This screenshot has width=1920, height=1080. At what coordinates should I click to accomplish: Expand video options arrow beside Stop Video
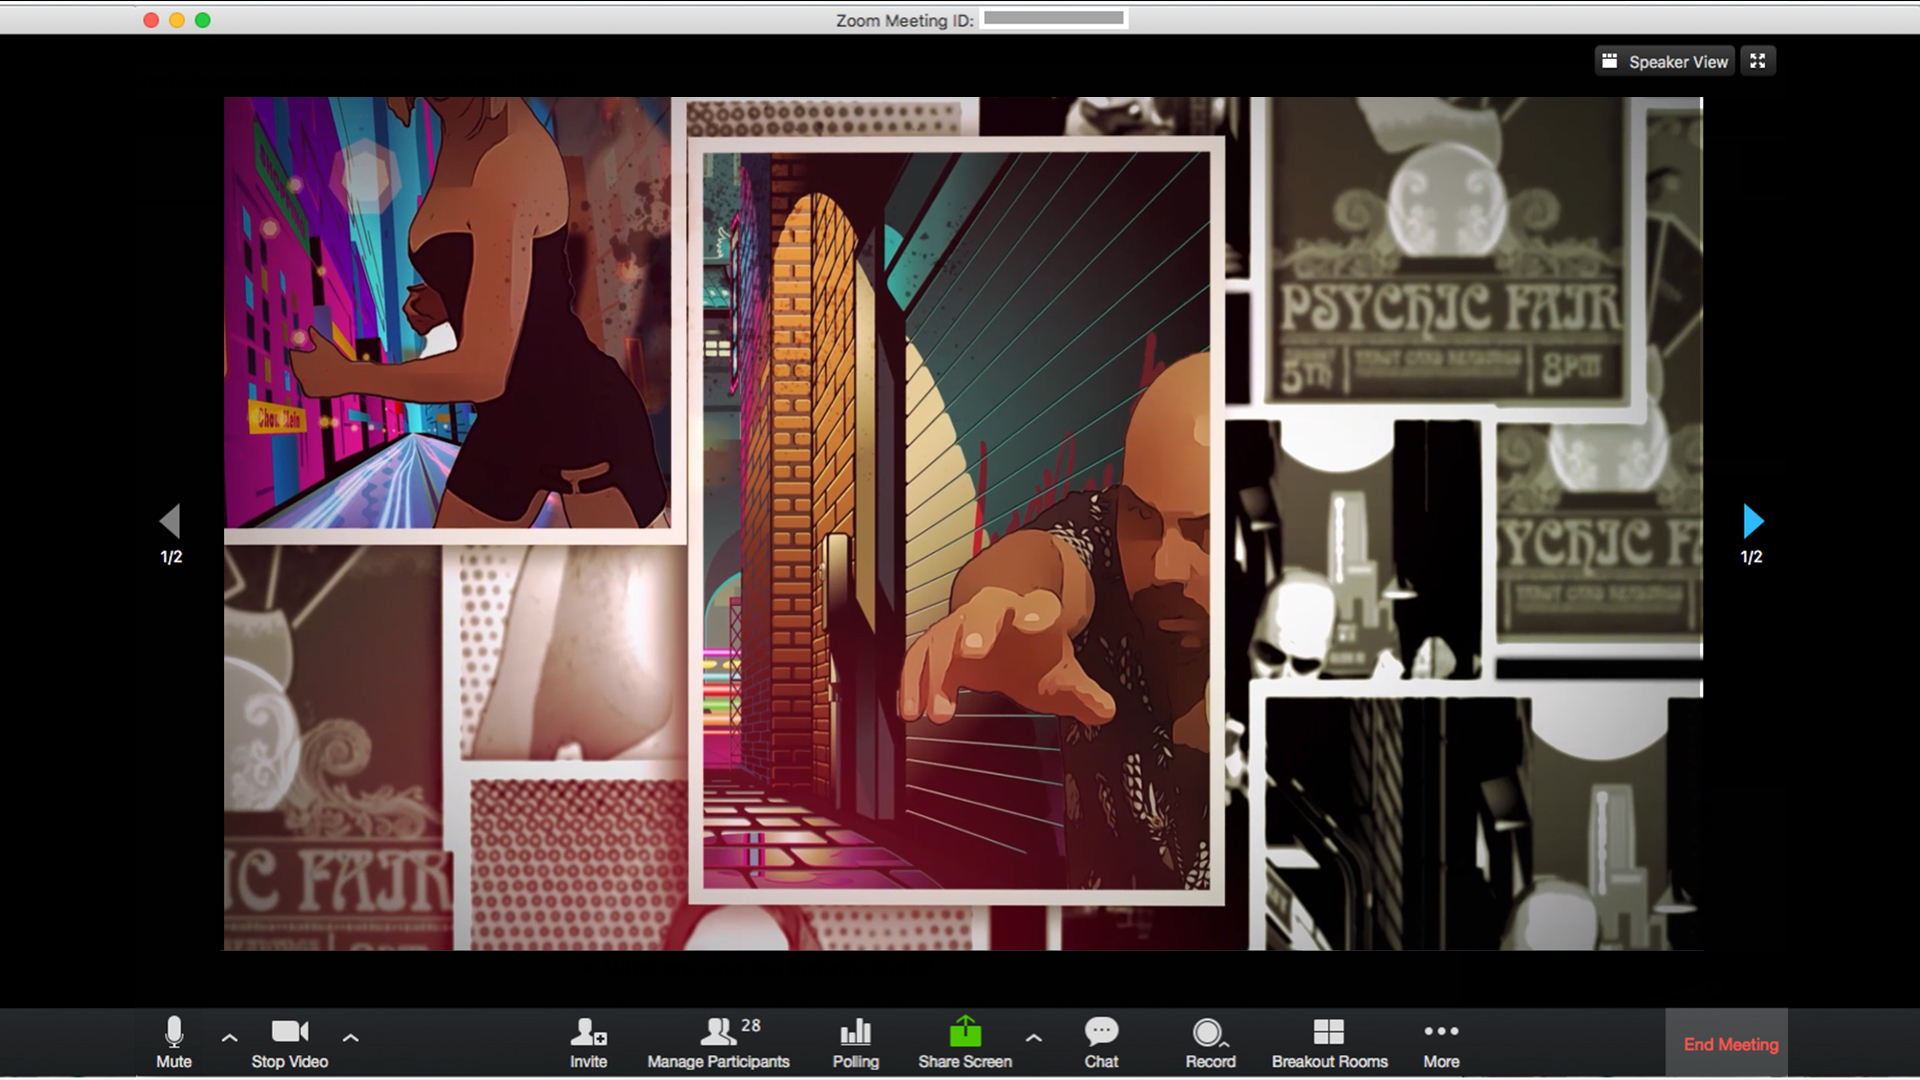coord(350,1038)
